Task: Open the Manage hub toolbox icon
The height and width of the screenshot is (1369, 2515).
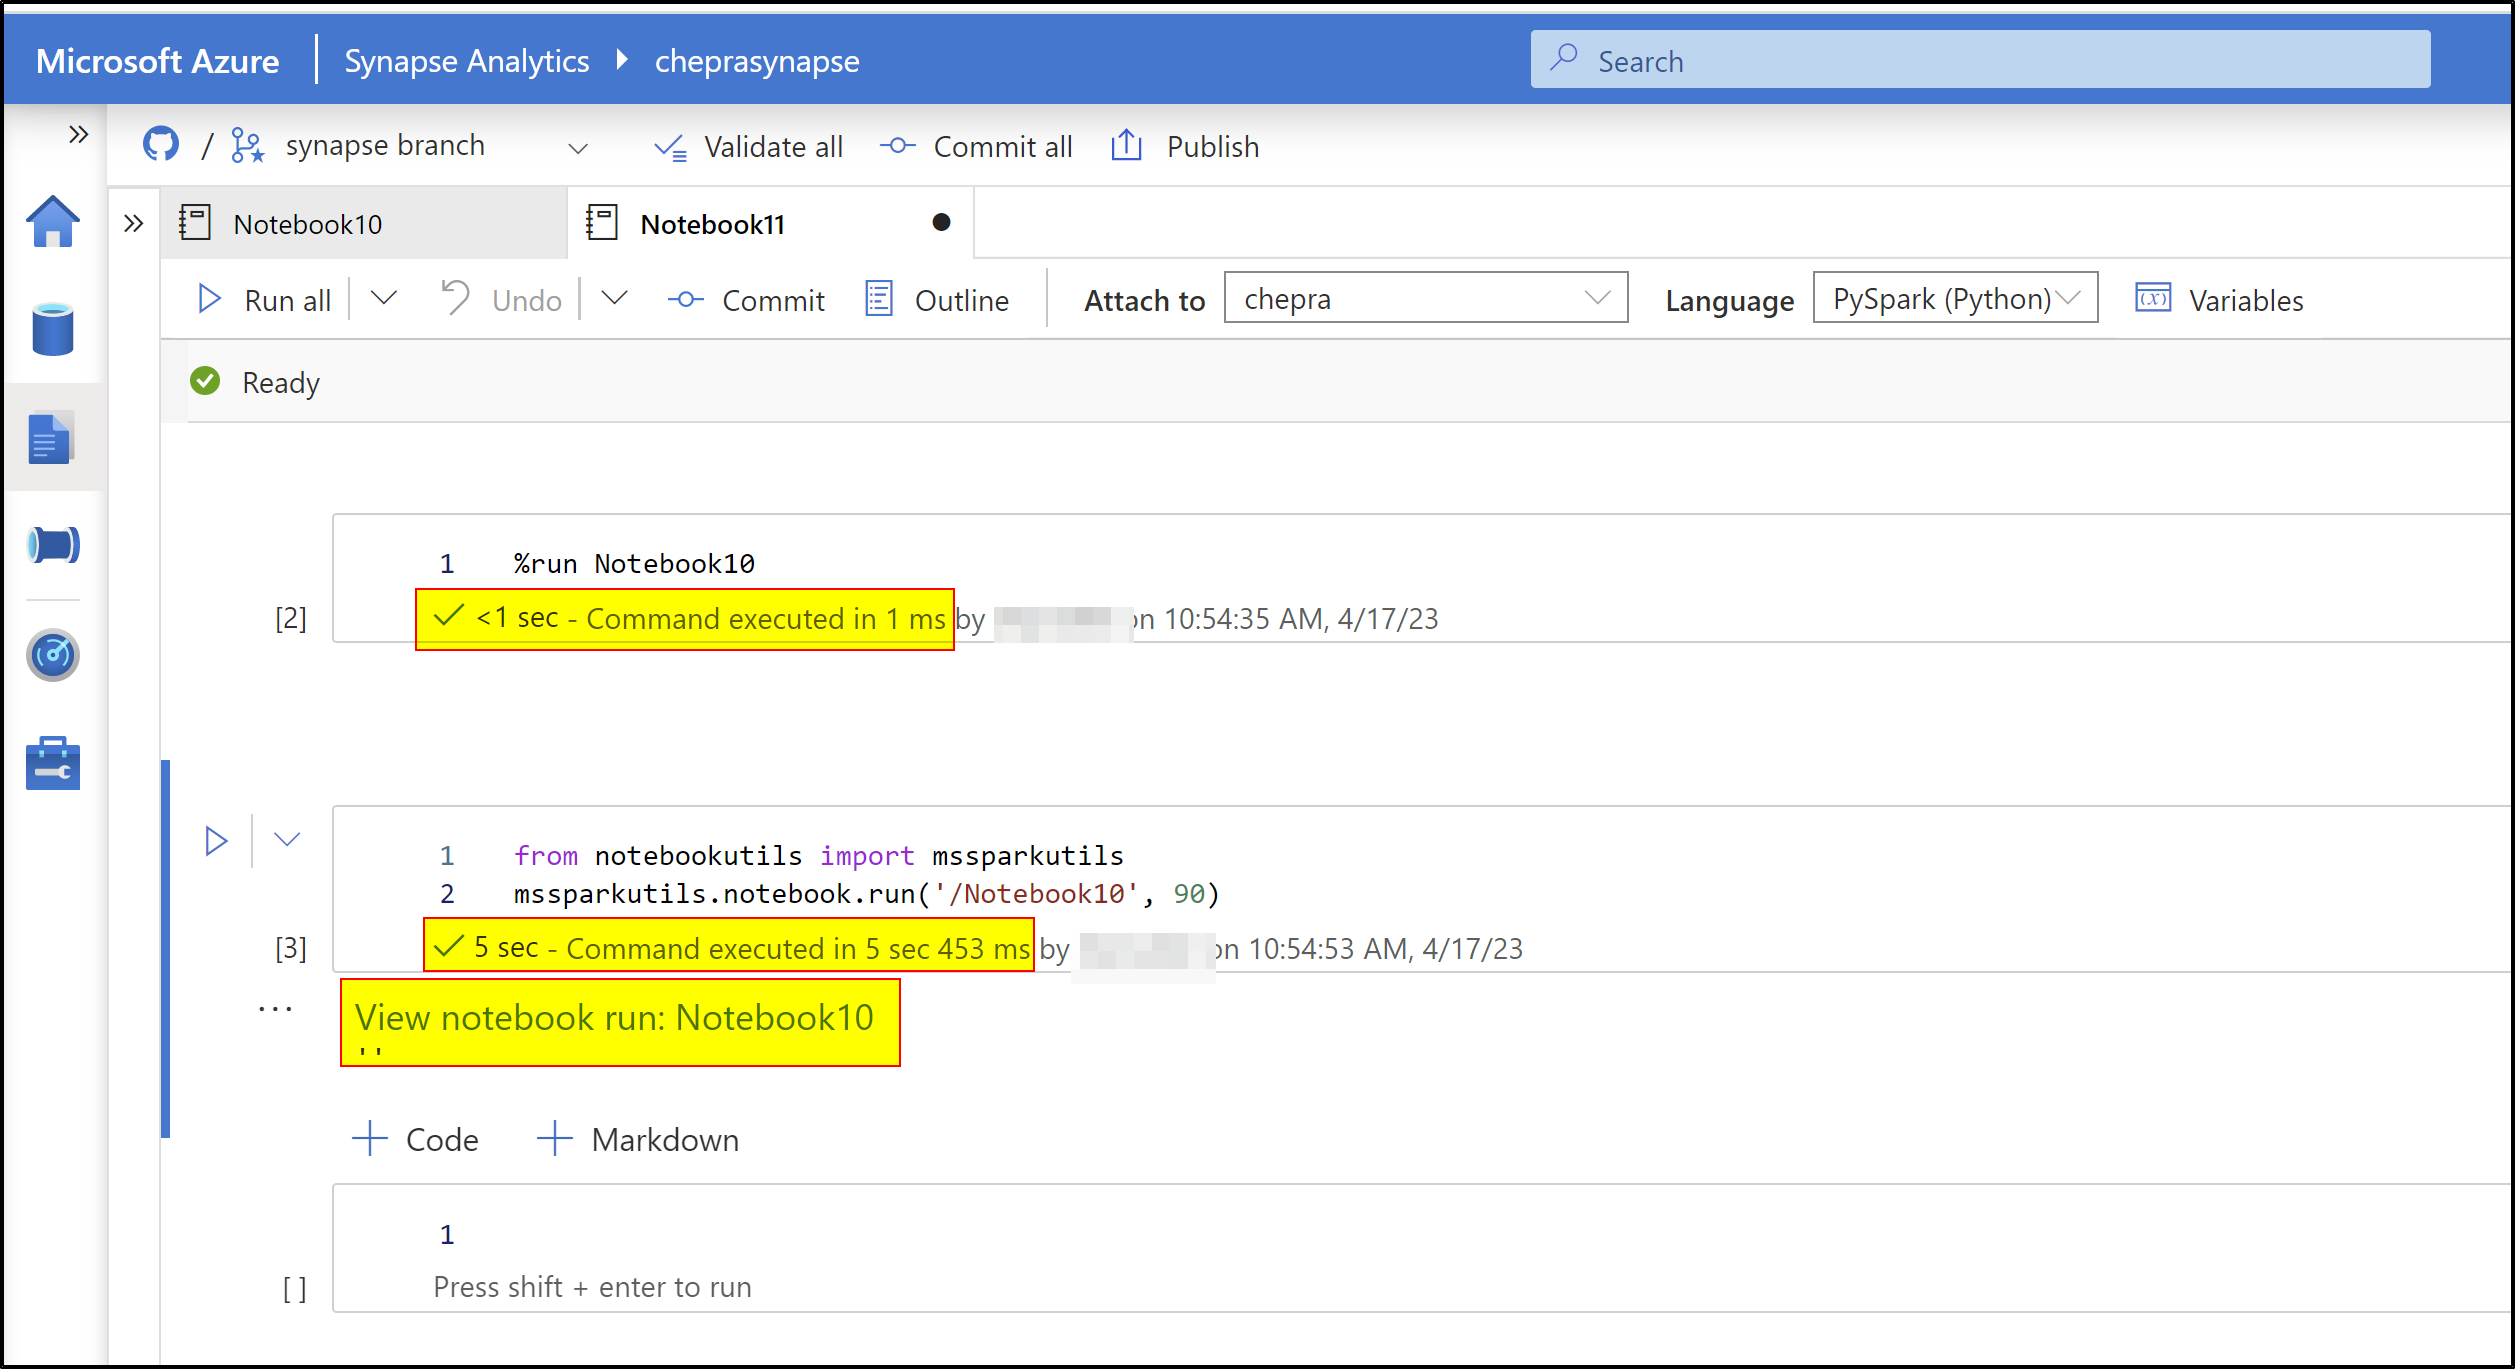Action: 53,764
